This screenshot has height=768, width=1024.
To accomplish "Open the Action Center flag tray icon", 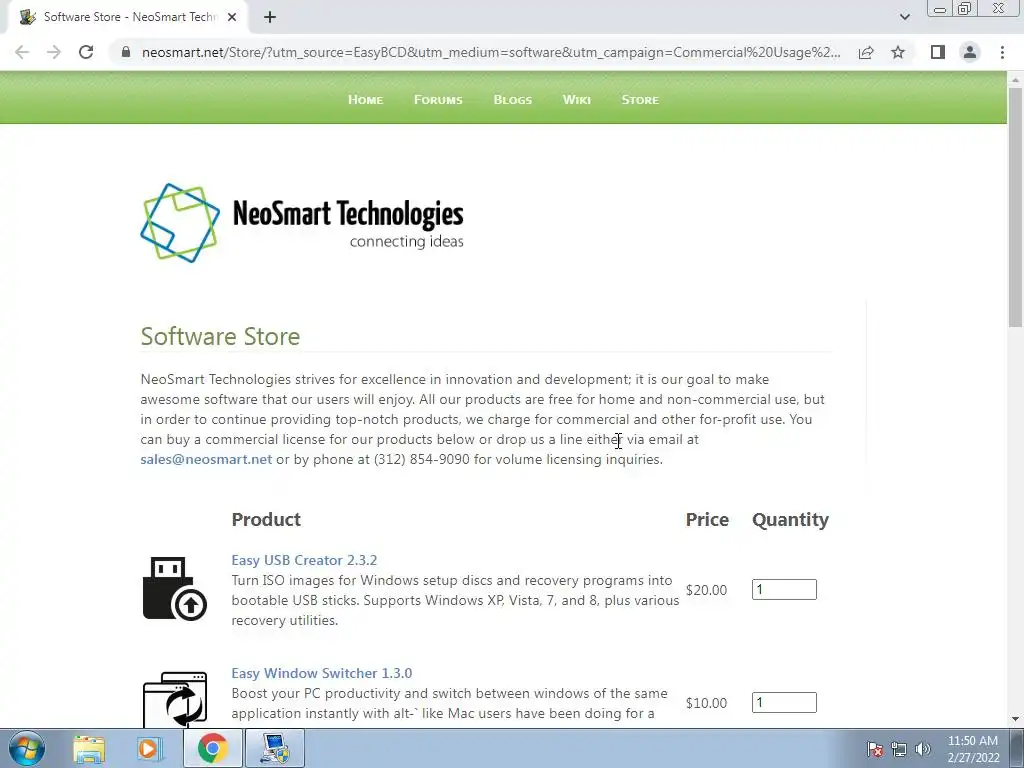I will (x=875, y=749).
